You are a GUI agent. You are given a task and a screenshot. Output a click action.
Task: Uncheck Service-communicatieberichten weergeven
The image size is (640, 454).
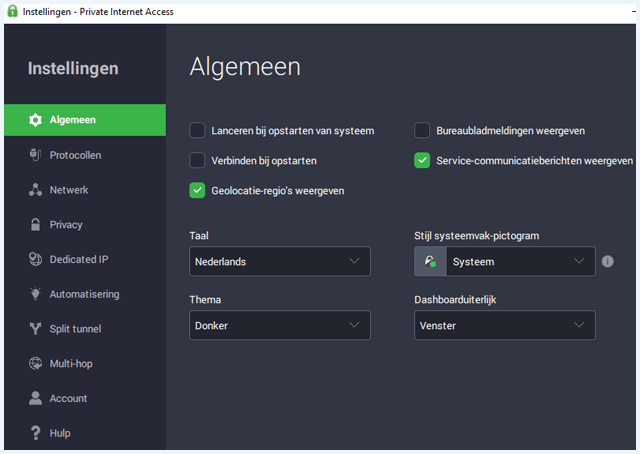422,160
